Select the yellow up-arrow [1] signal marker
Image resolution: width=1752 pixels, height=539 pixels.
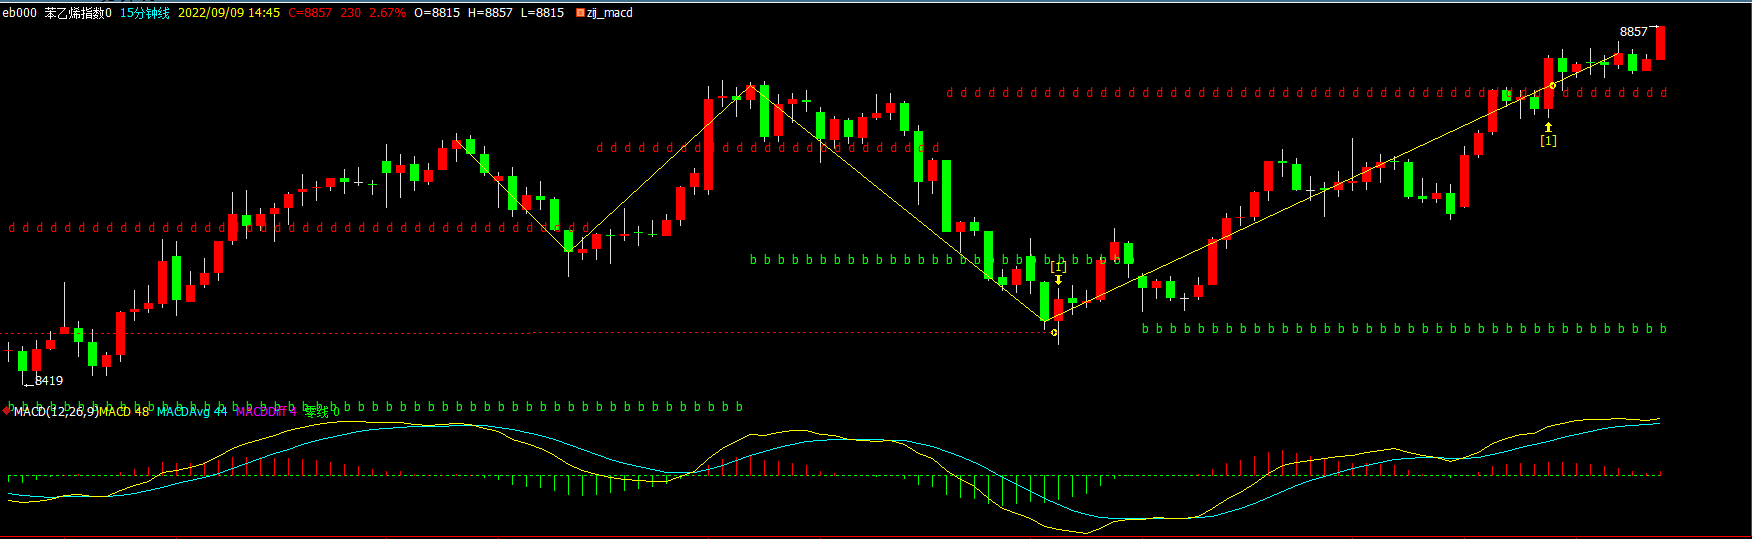pos(1548,135)
